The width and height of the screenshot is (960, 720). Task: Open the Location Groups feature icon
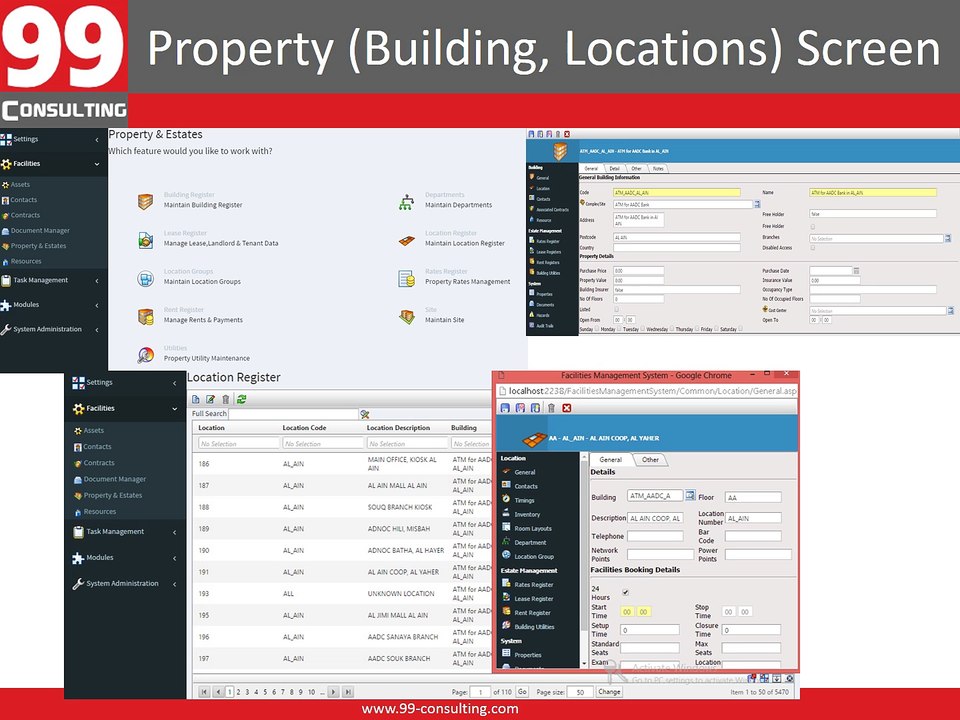coord(145,279)
